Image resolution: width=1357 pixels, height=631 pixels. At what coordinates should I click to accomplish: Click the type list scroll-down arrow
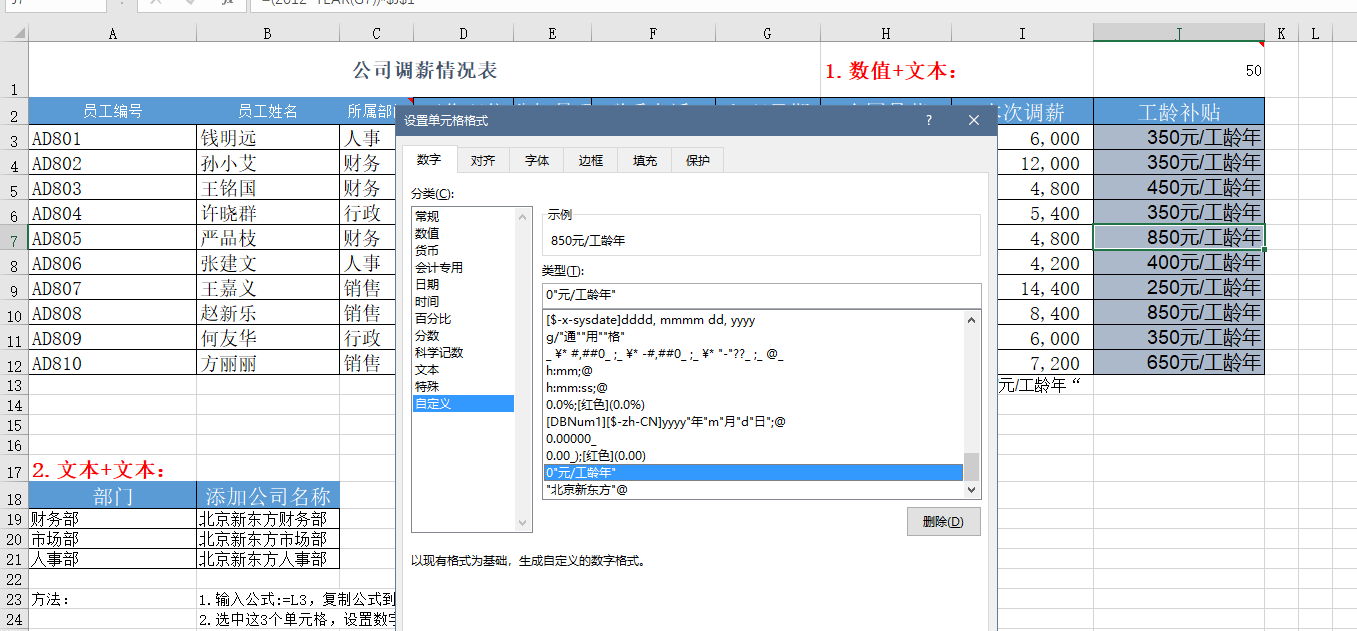[971, 490]
